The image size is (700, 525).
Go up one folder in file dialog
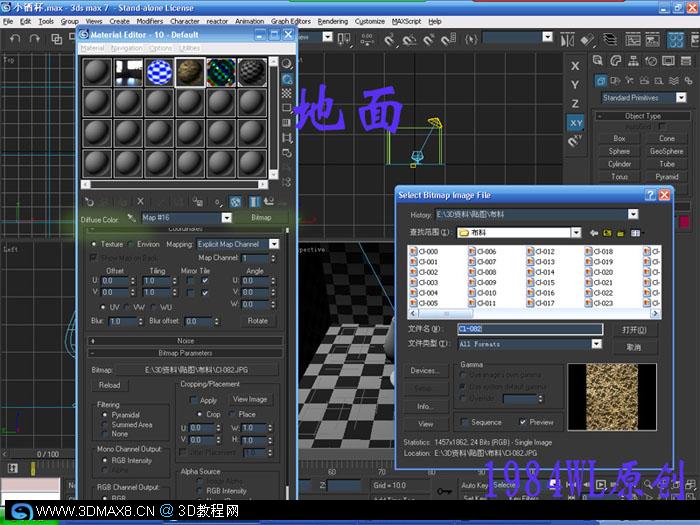(607, 233)
